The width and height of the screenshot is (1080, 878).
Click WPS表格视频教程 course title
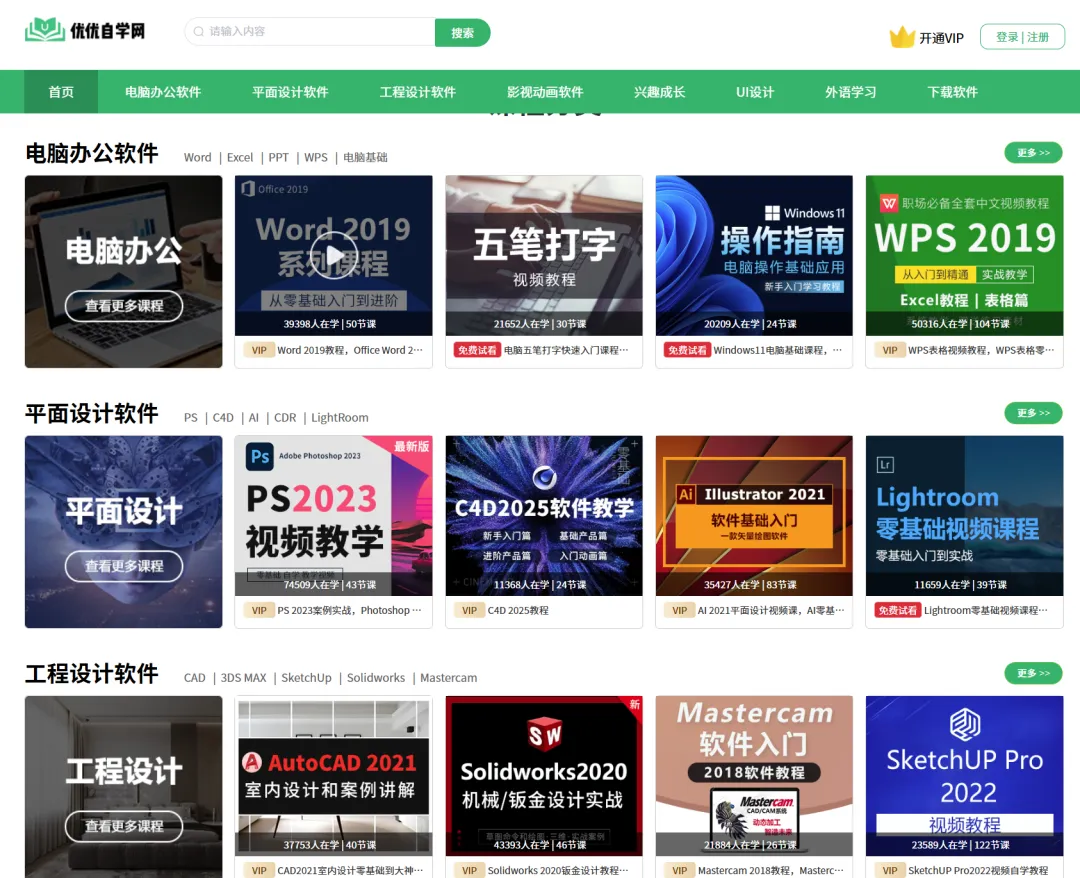(981, 350)
